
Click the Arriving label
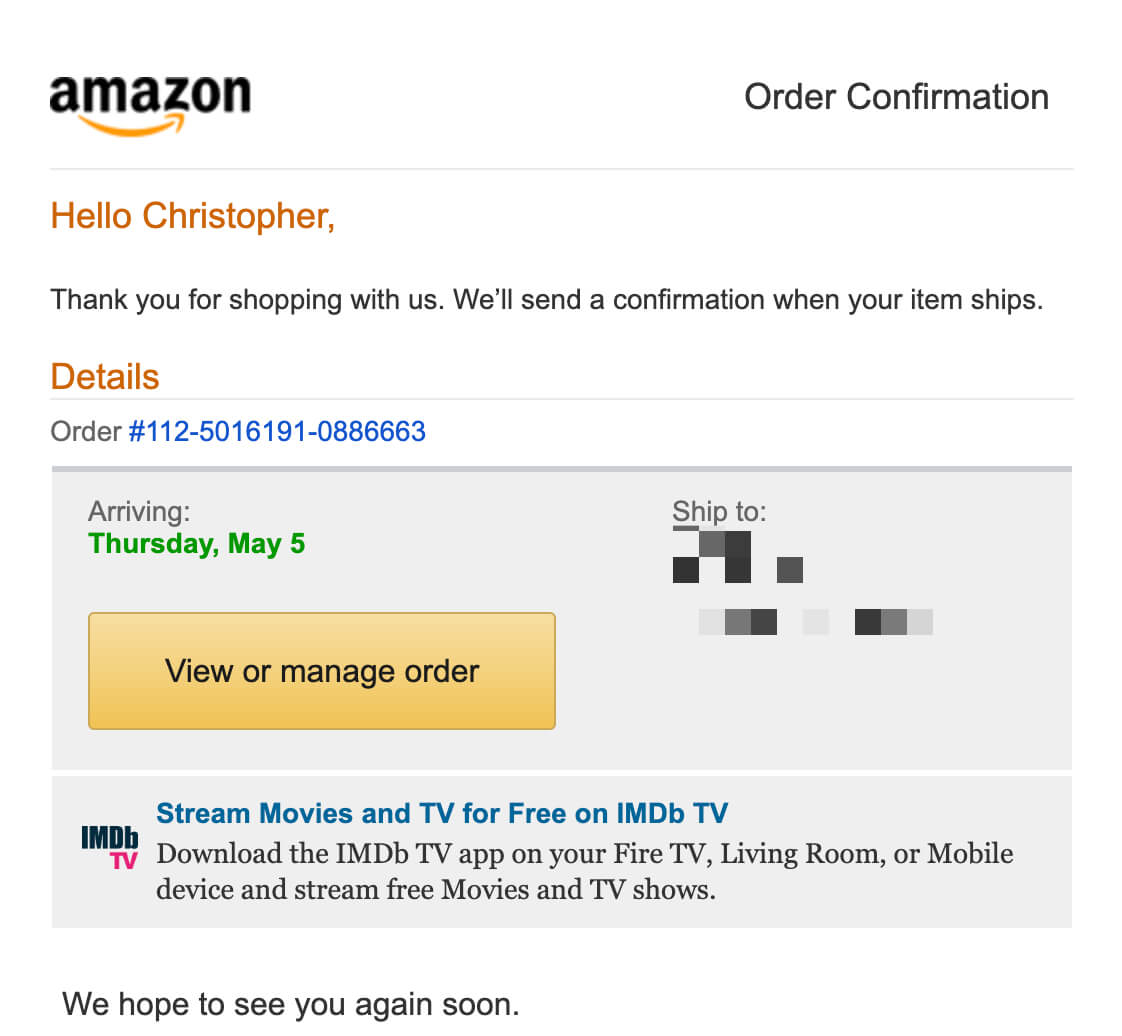[x=138, y=512]
